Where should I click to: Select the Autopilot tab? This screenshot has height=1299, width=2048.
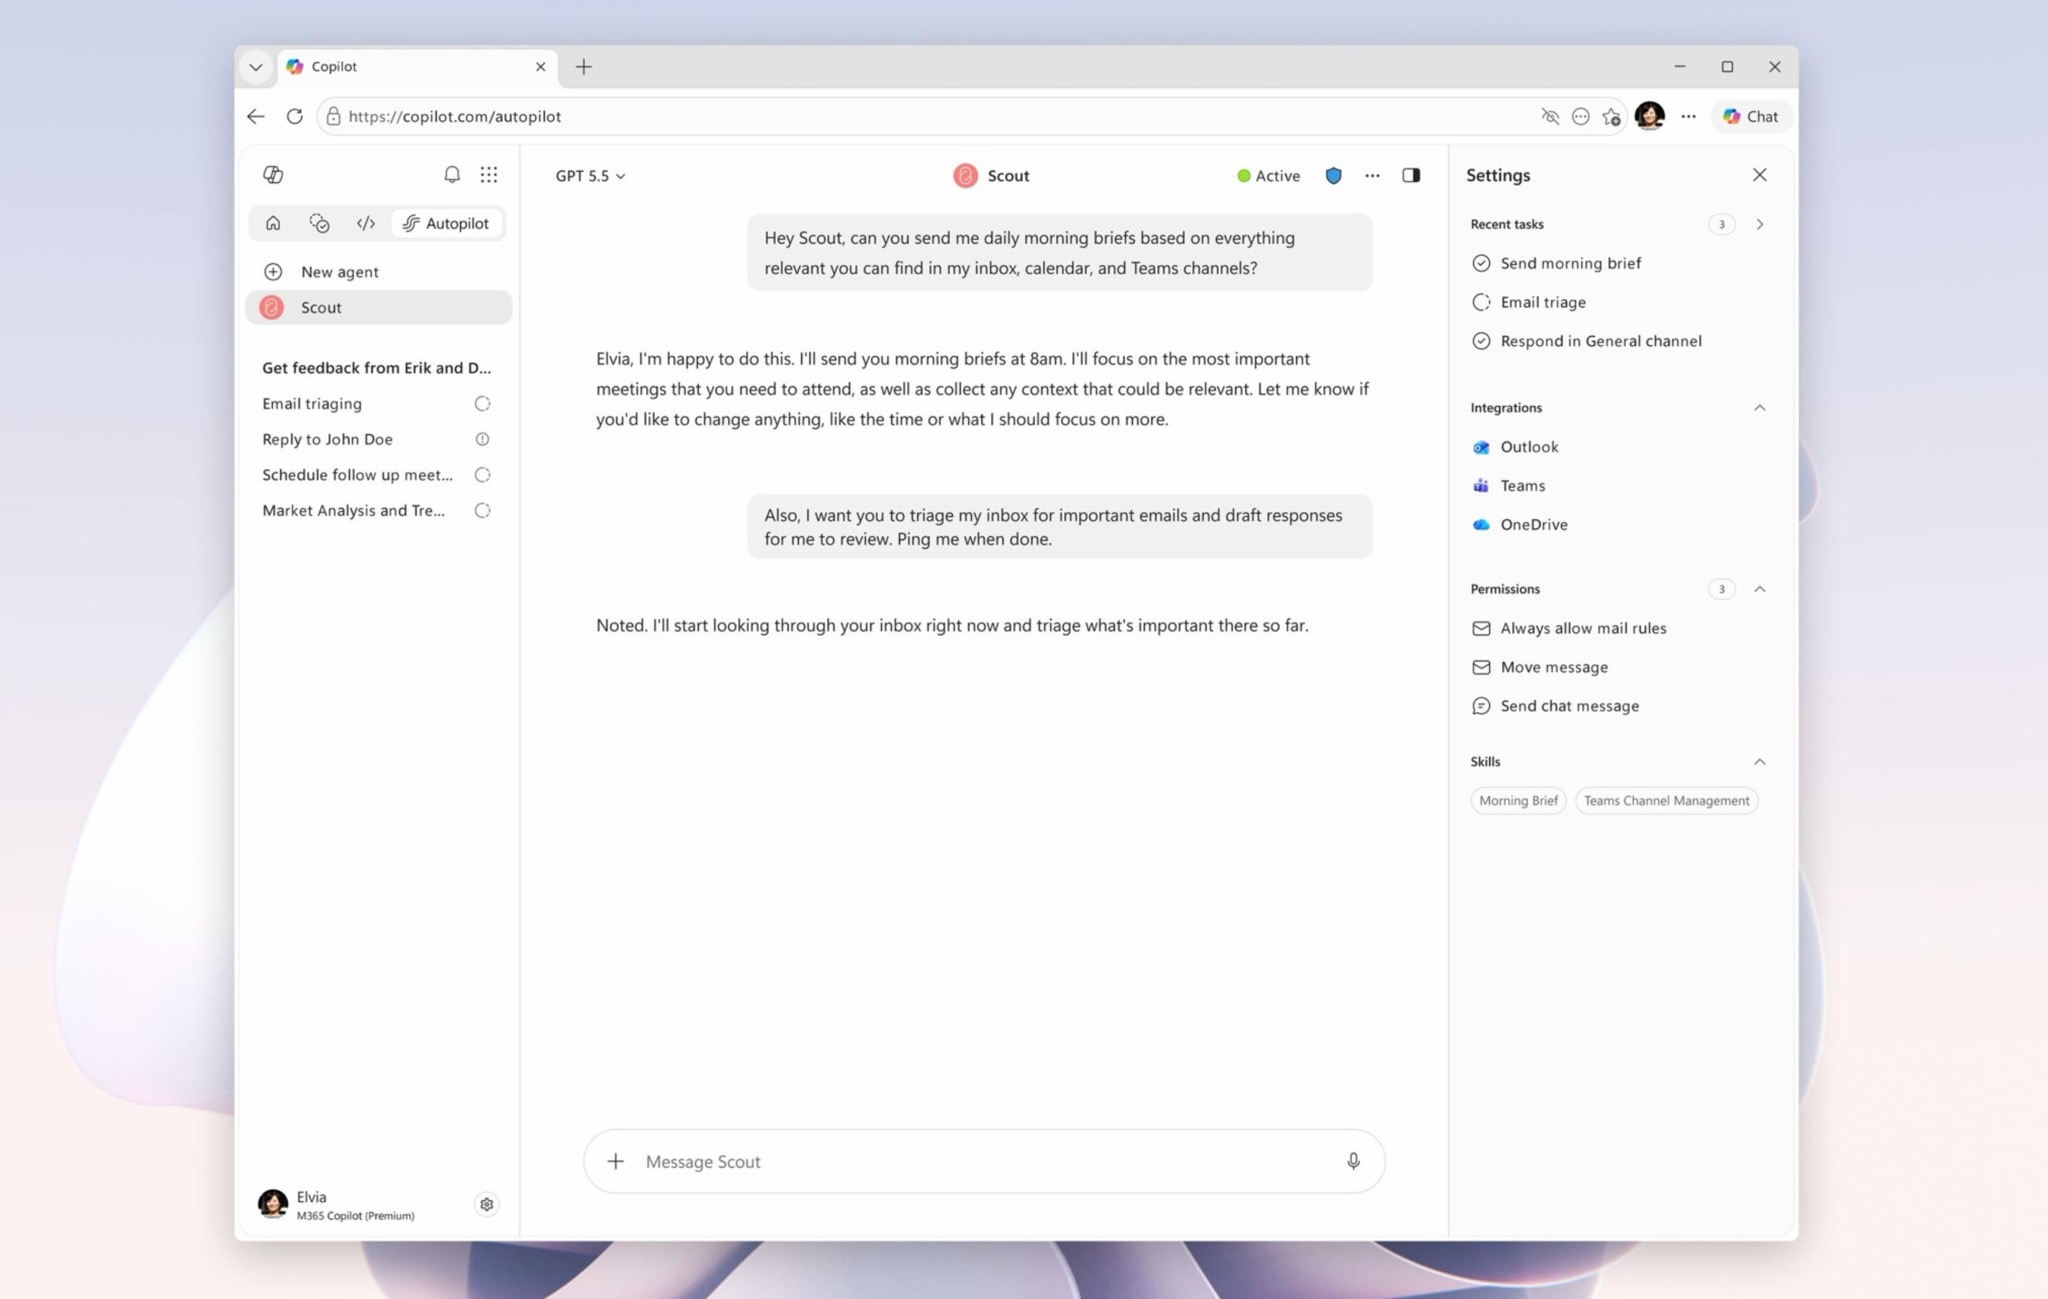tap(446, 223)
